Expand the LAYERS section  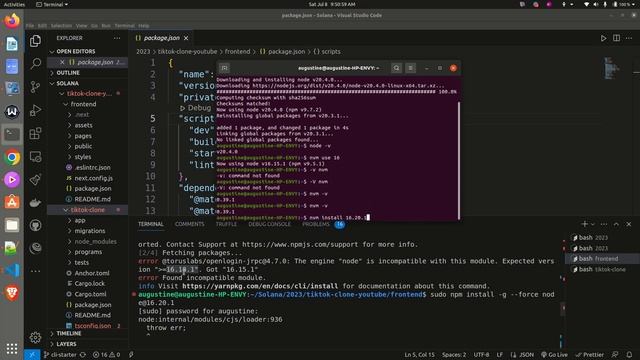(66, 344)
